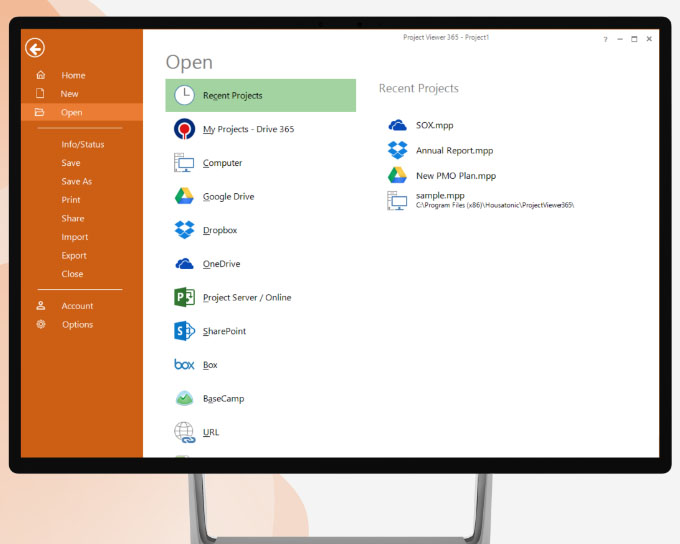This screenshot has width=680, height=544.
Task: Click the Options gear icon
Action: click(41, 324)
